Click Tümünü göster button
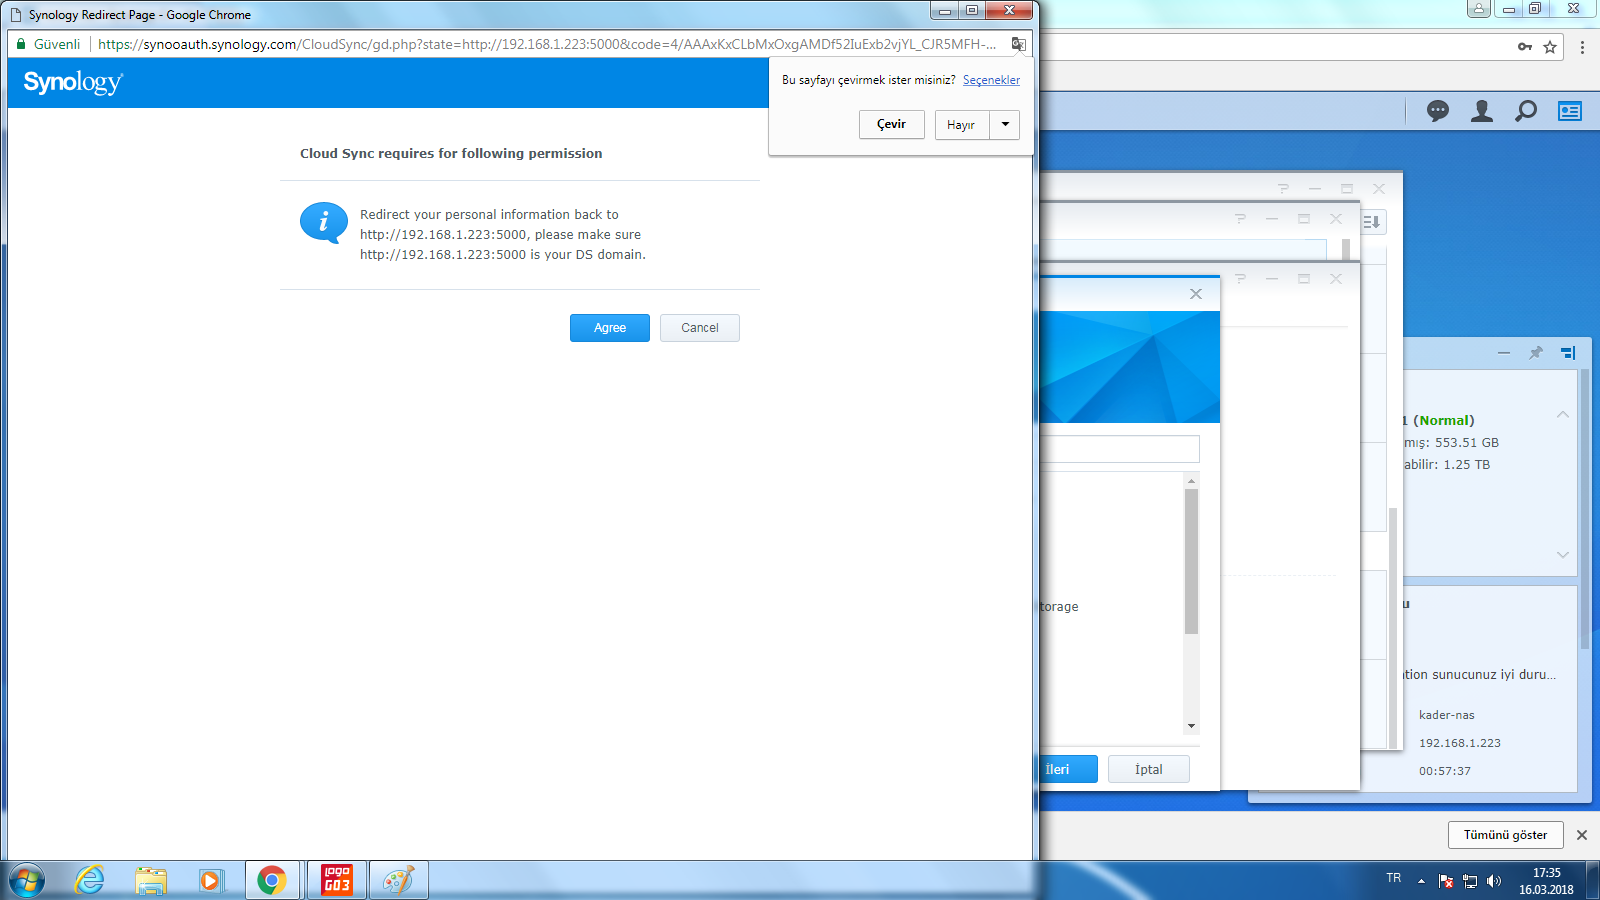1600x900 pixels. pos(1505,835)
